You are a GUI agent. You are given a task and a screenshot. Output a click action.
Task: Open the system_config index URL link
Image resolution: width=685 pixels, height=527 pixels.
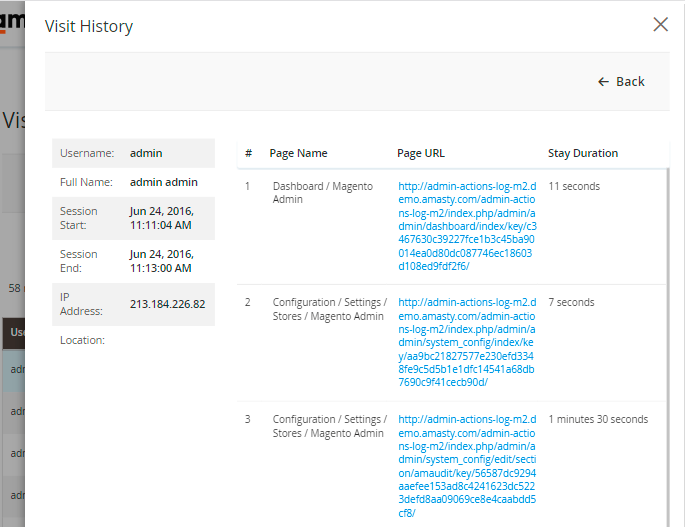(467, 342)
